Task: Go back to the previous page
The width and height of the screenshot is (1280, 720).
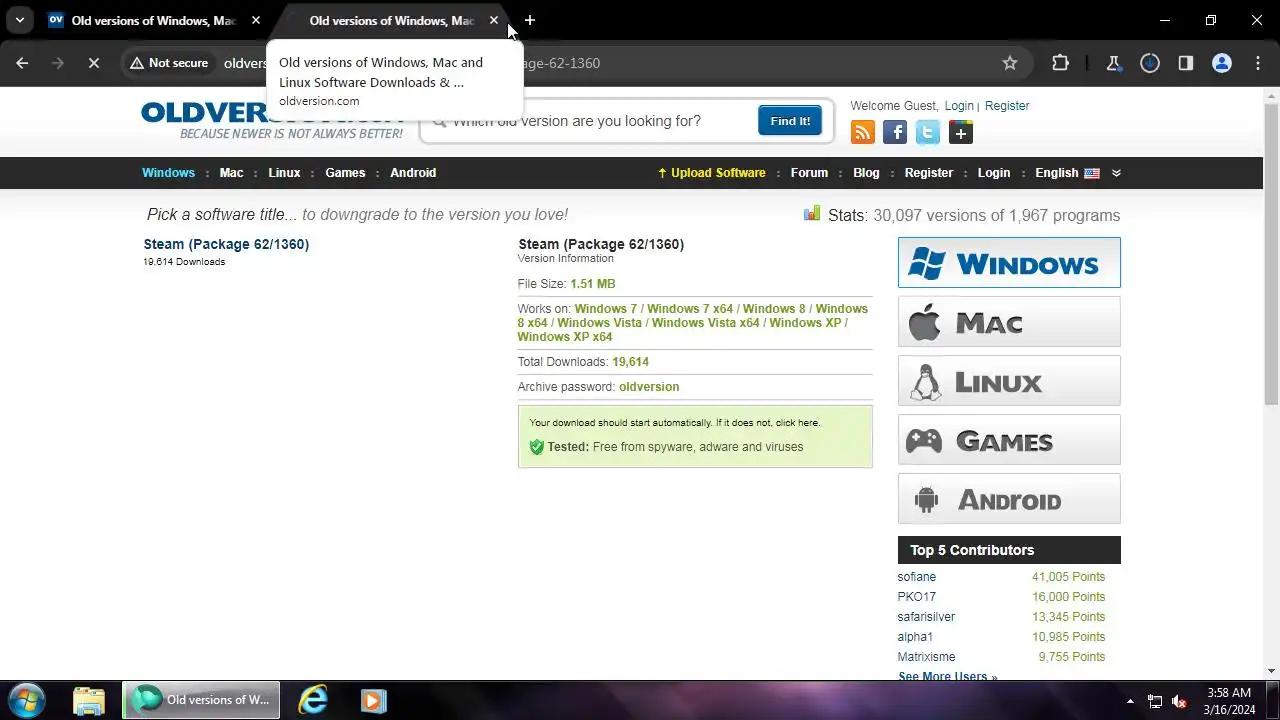Action: tap(22, 63)
